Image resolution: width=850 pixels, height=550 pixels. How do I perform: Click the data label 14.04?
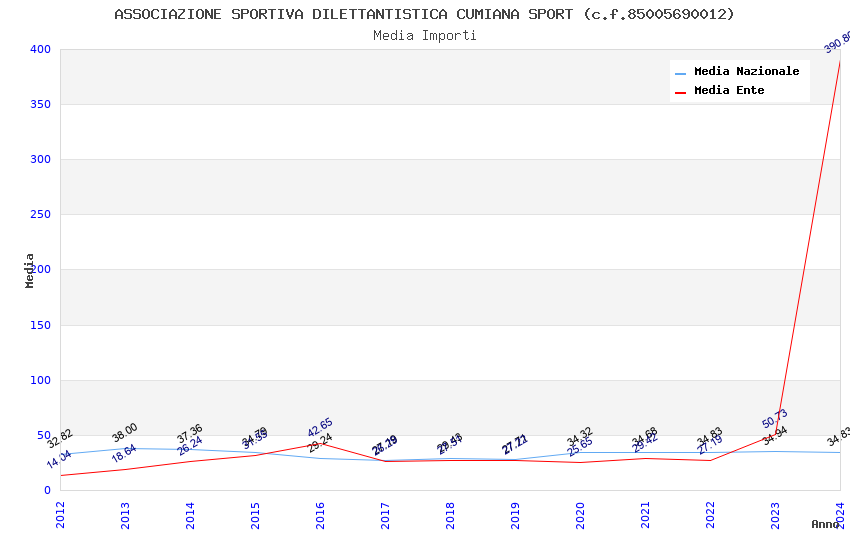coord(59,459)
